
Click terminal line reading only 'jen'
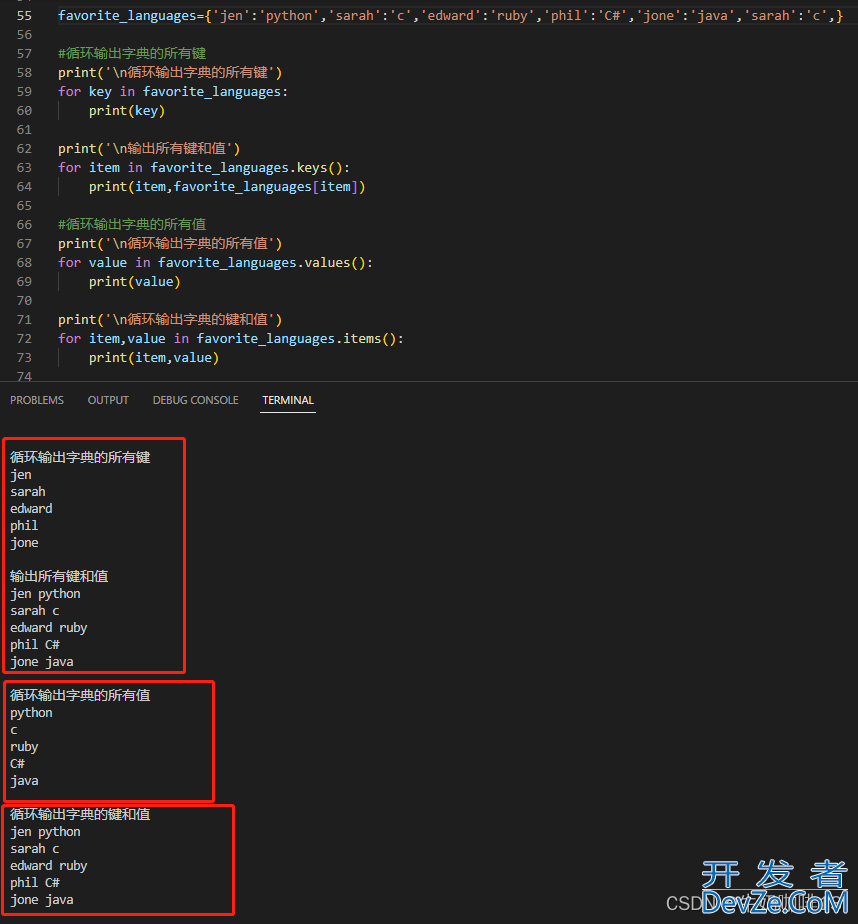click(x=21, y=475)
